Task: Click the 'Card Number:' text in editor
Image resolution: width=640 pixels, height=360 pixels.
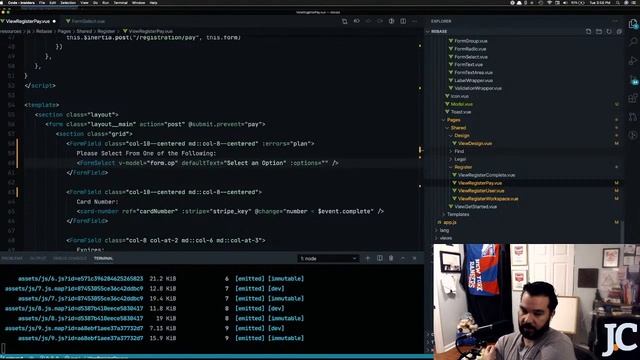Action: [x=97, y=202]
